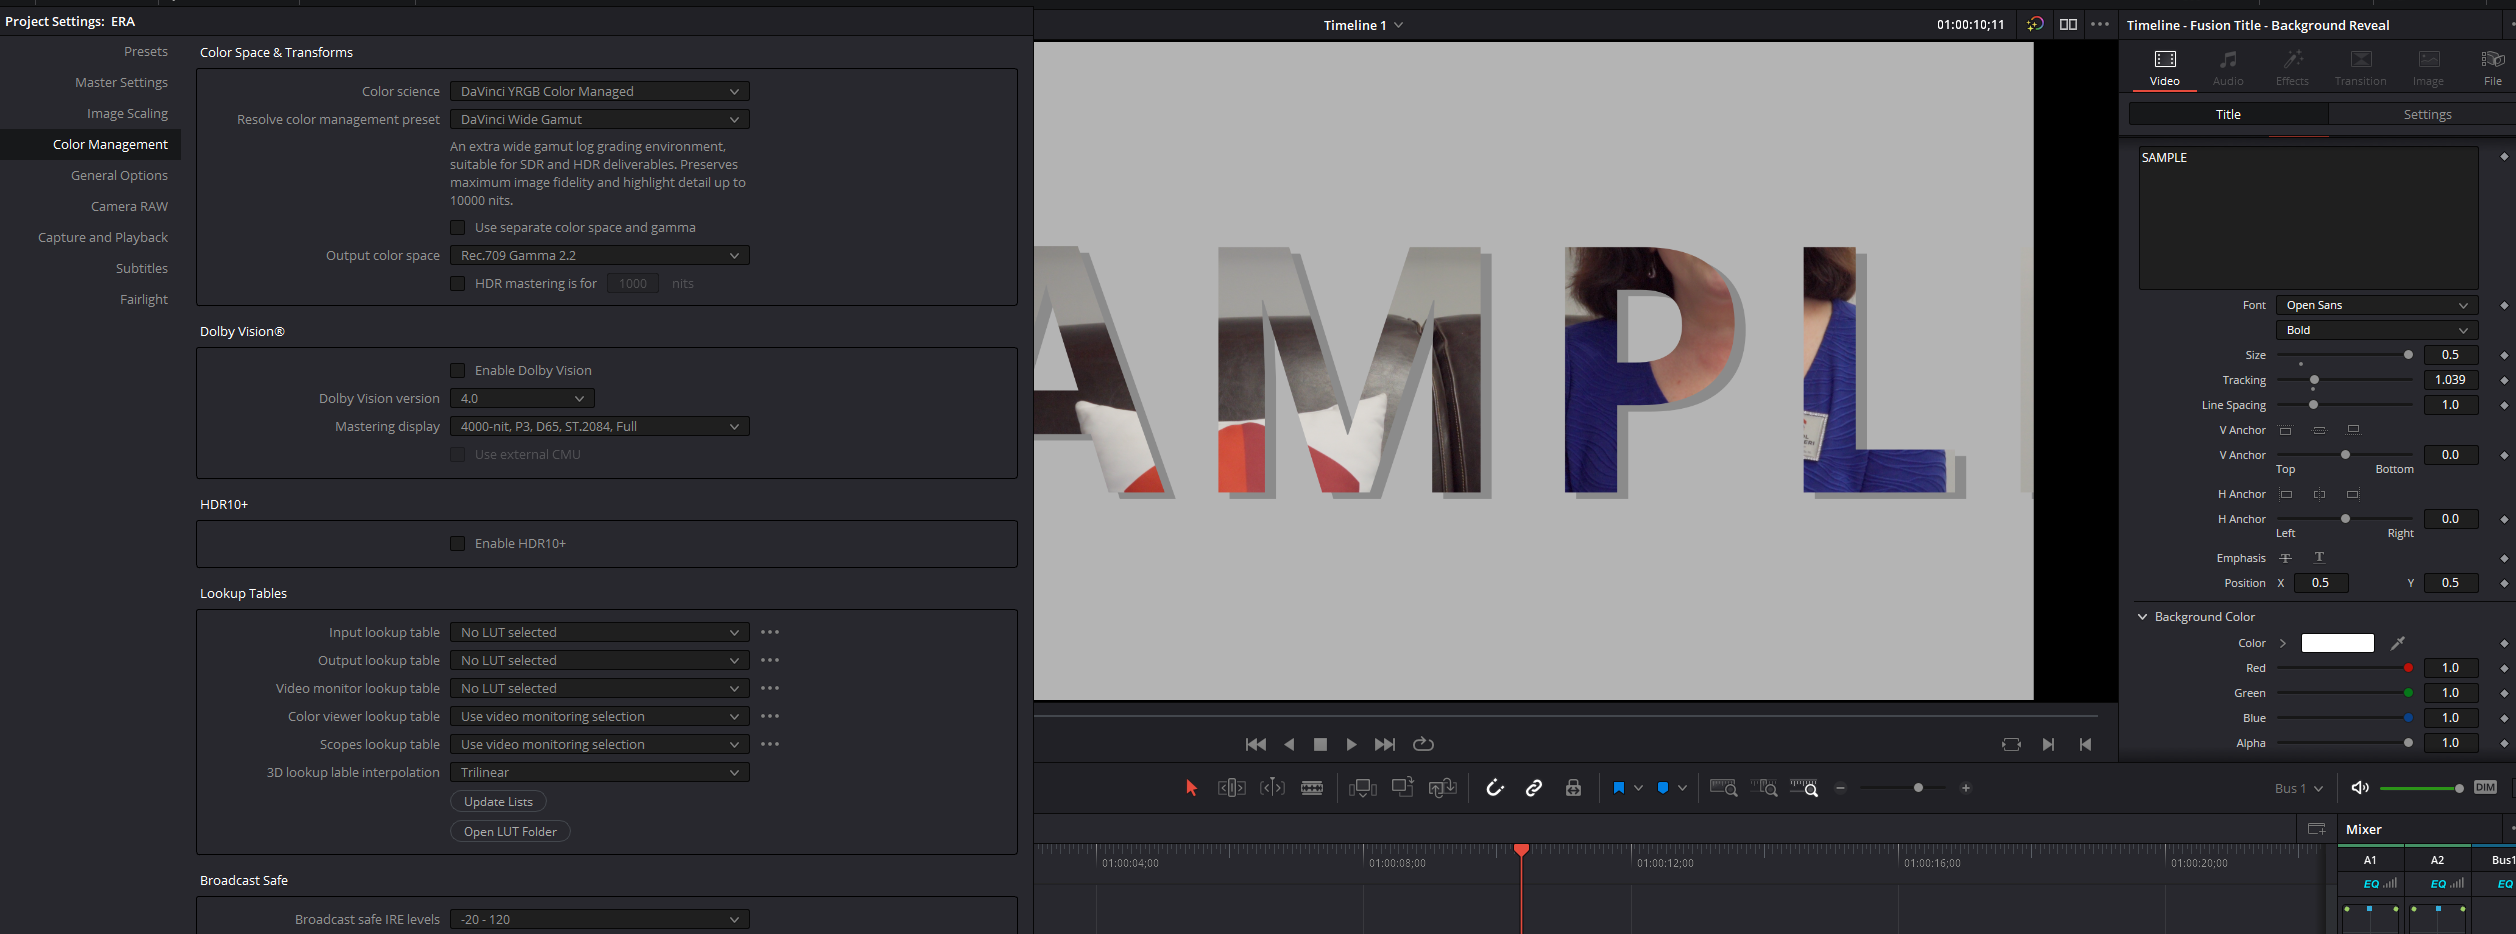The width and height of the screenshot is (2516, 934).
Task: Open Input lookup table dropdown
Action: tap(599, 632)
